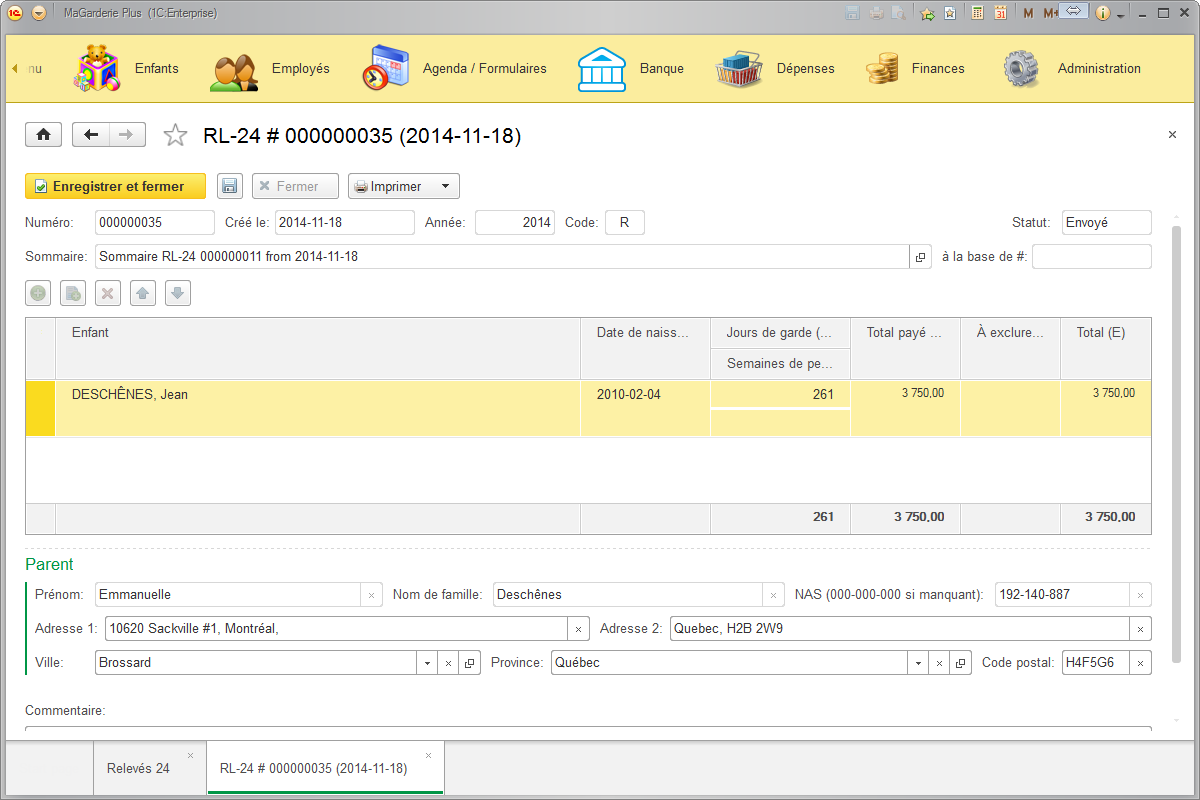The height and width of the screenshot is (800, 1200).
Task: Click the Enregistrer et fermer button
Action: (114, 185)
